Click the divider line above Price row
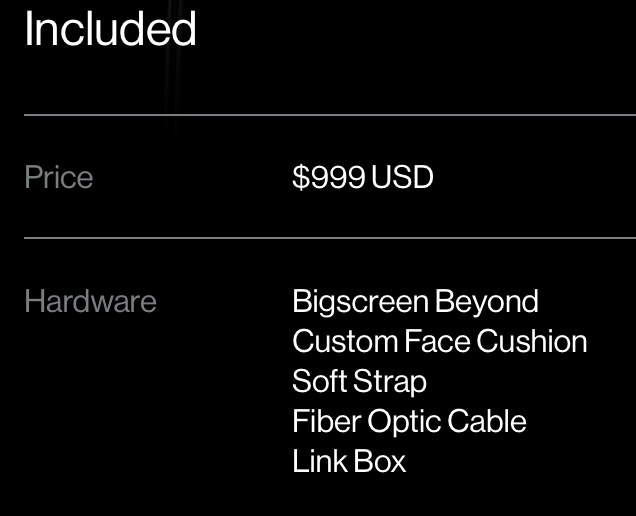 pyautogui.click(x=330, y=115)
